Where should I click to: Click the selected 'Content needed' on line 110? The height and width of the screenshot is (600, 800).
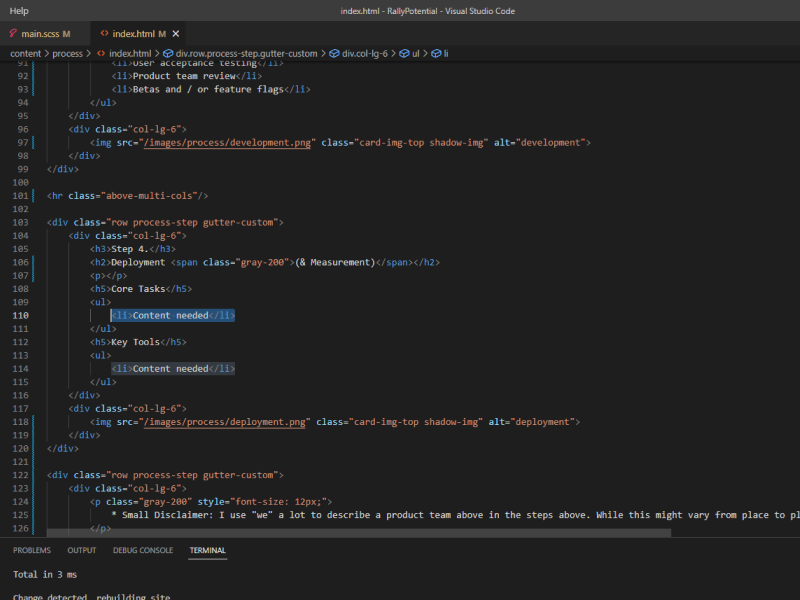(x=170, y=315)
